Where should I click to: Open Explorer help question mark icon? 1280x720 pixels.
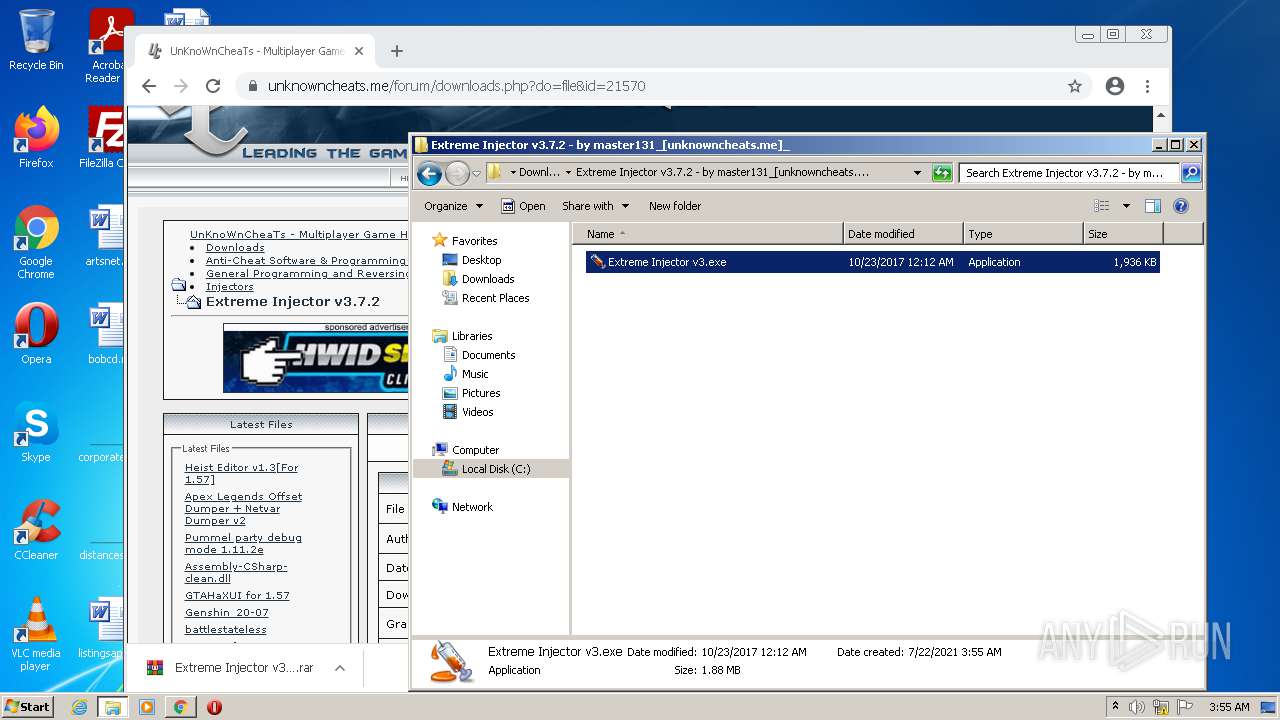[x=1180, y=206]
